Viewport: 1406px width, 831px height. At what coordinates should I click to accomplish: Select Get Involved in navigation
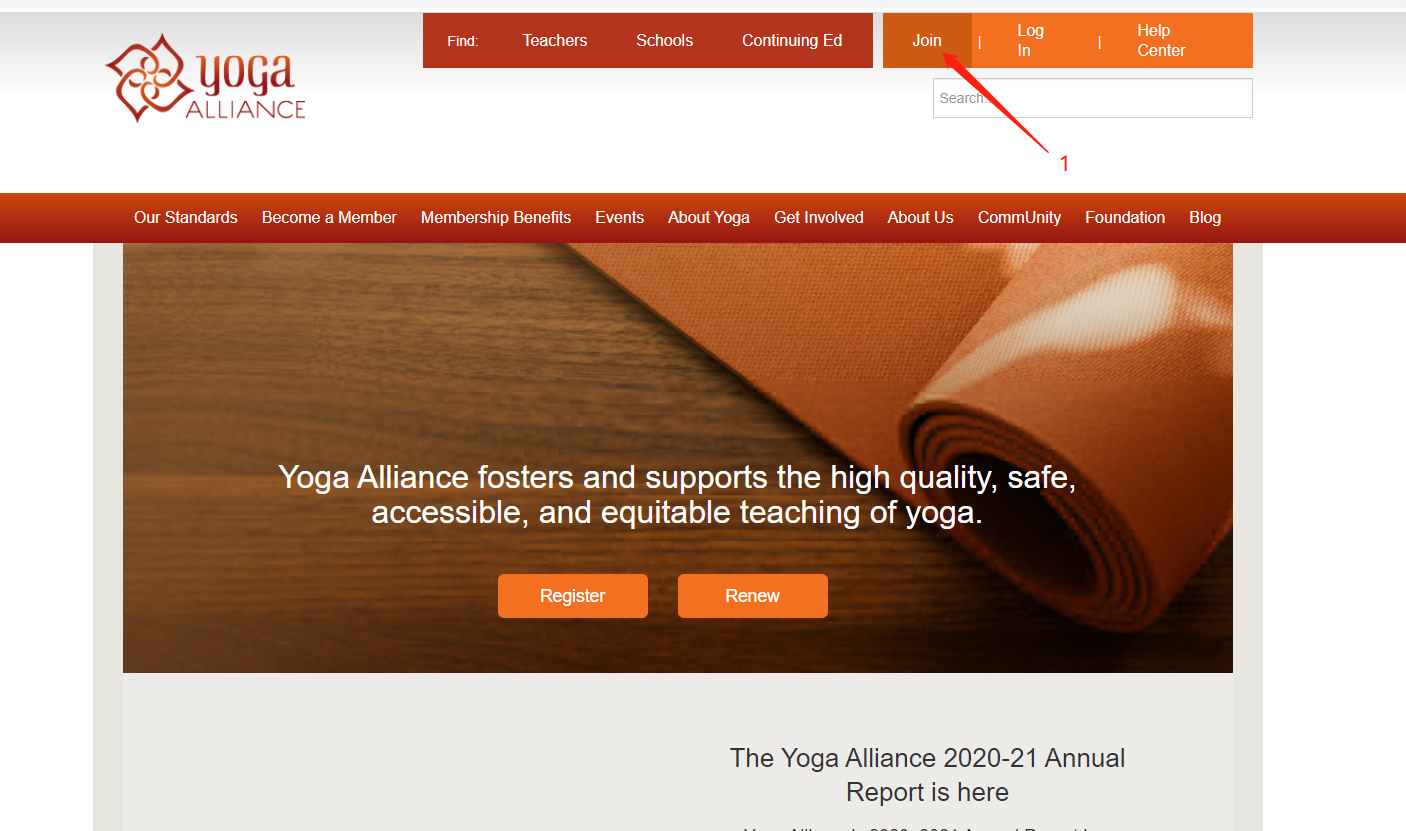pos(819,218)
